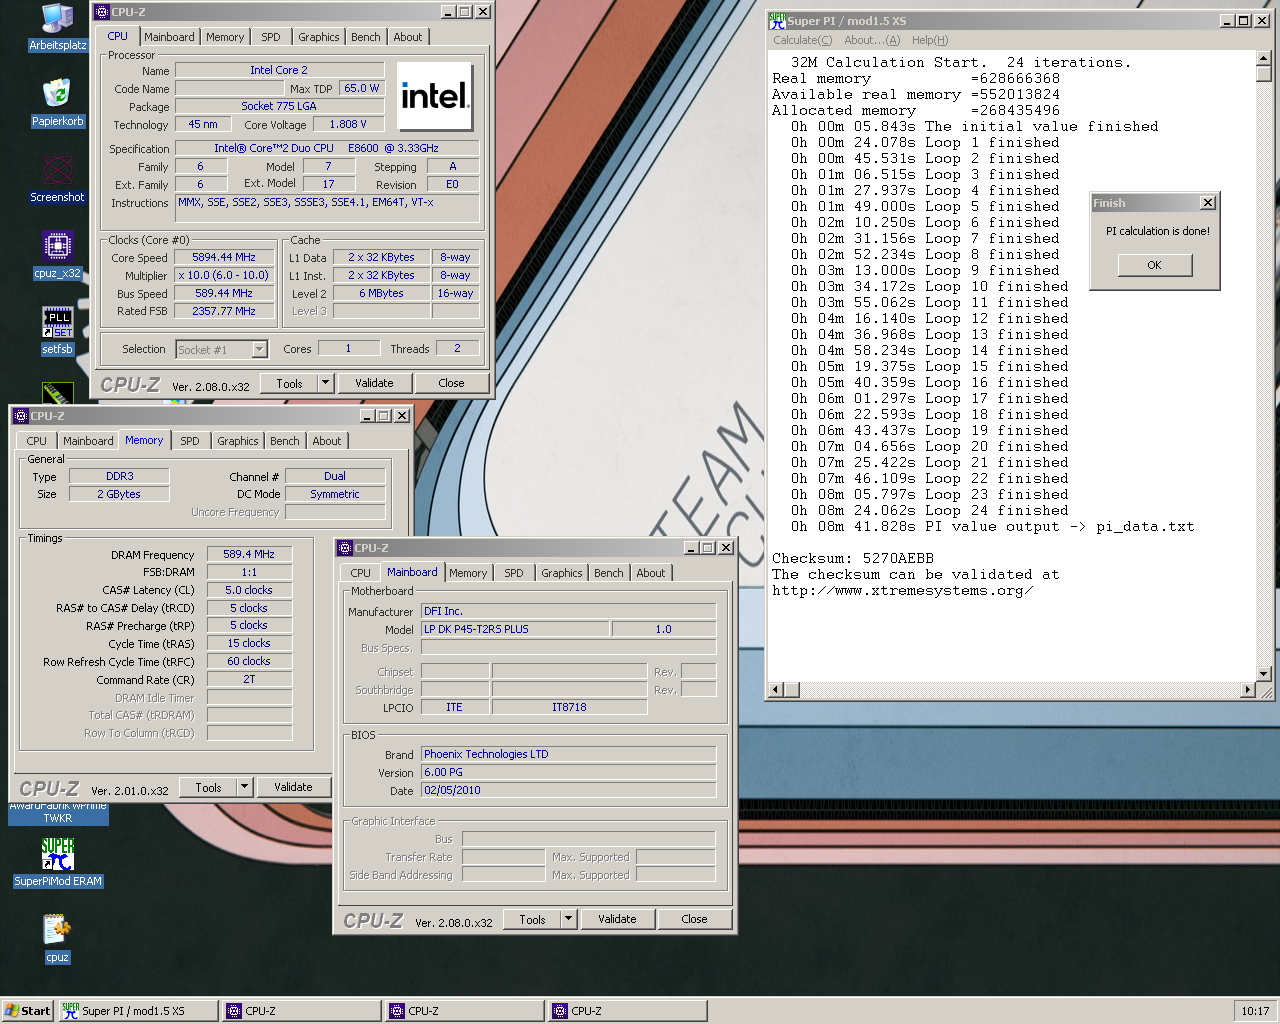Image resolution: width=1280 pixels, height=1024 pixels.
Task: Open the About menu in Super PI
Action: 871,40
